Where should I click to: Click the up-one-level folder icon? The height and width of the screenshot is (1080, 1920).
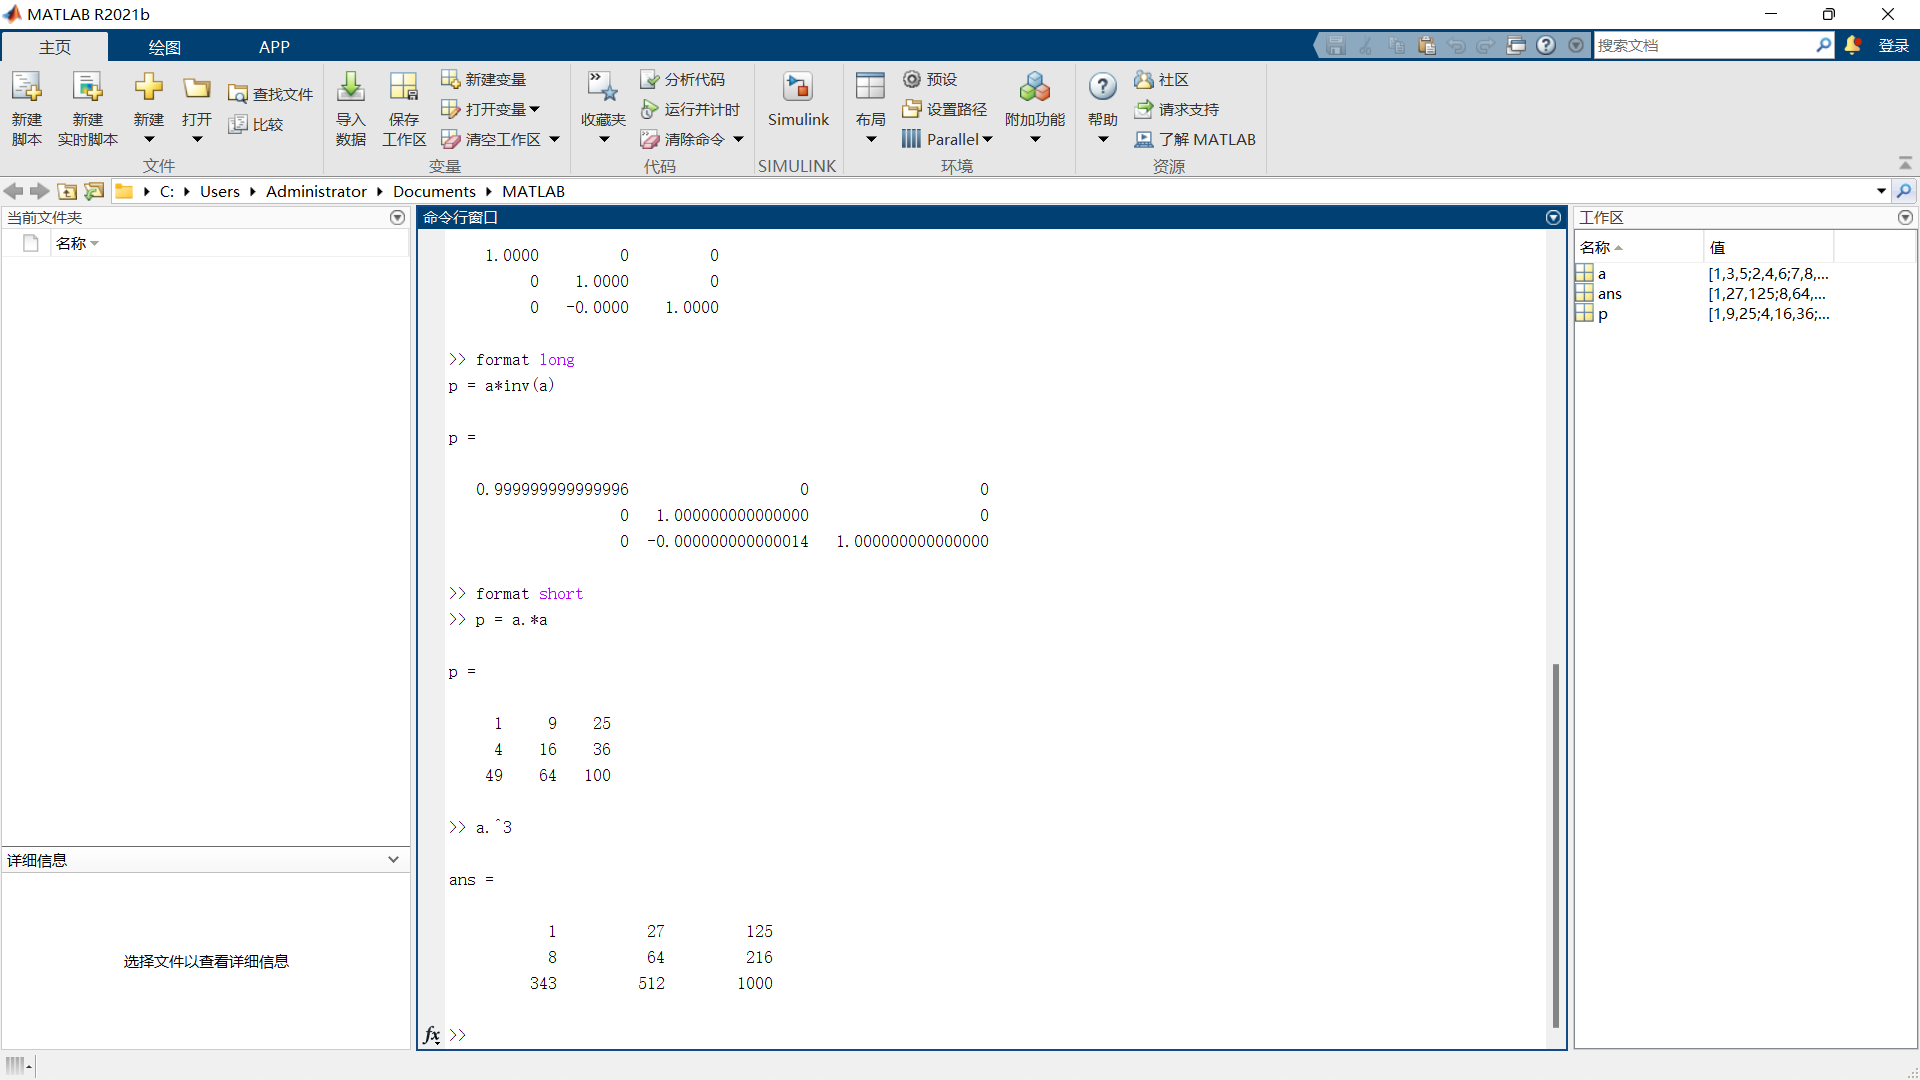(67, 191)
